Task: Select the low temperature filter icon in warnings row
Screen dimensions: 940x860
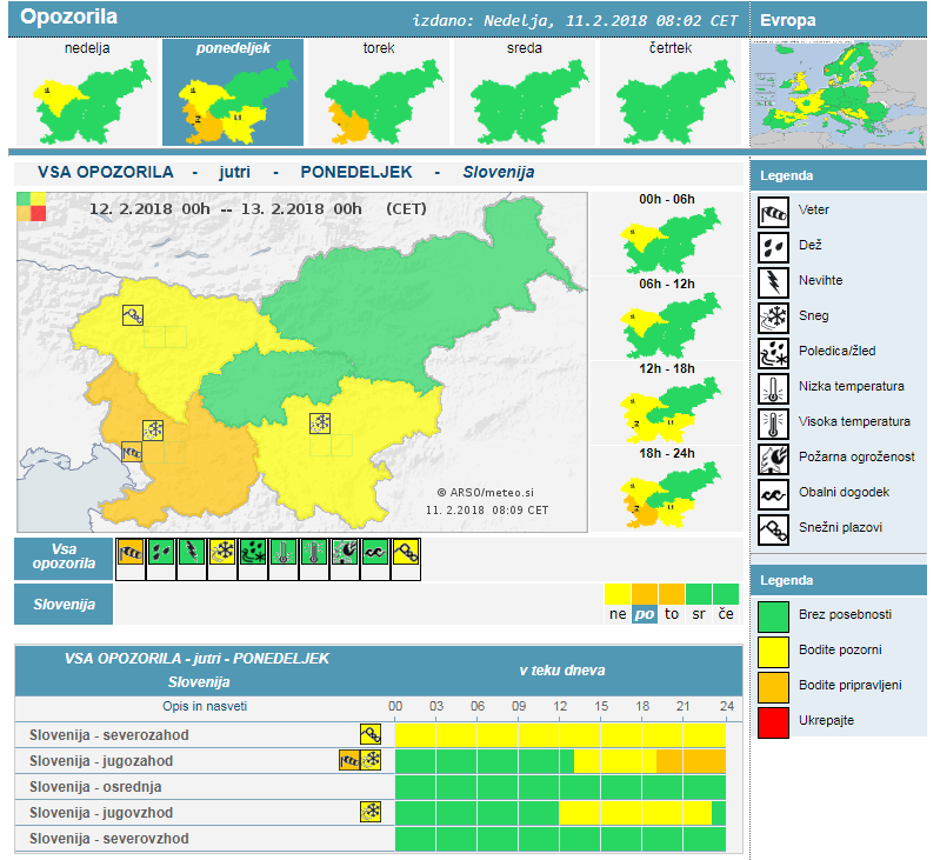Action: pos(284,553)
